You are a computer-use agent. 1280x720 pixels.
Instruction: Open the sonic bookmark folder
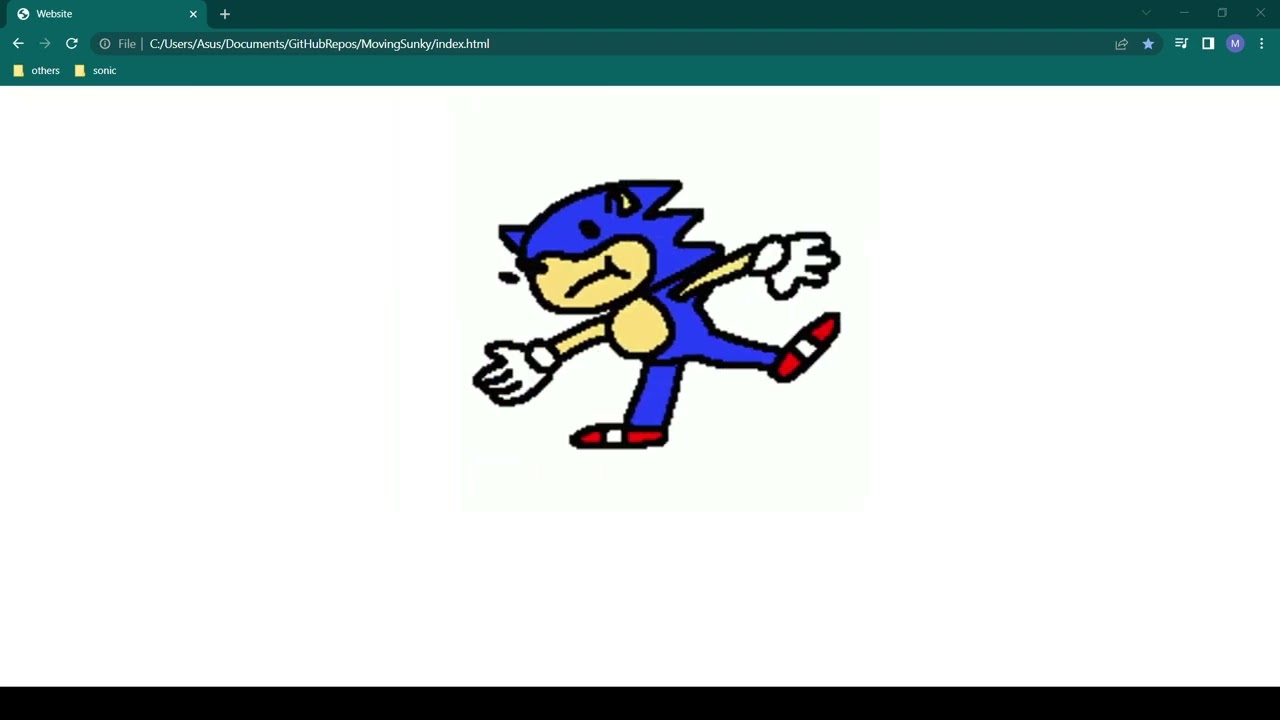(x=95, y=71)
